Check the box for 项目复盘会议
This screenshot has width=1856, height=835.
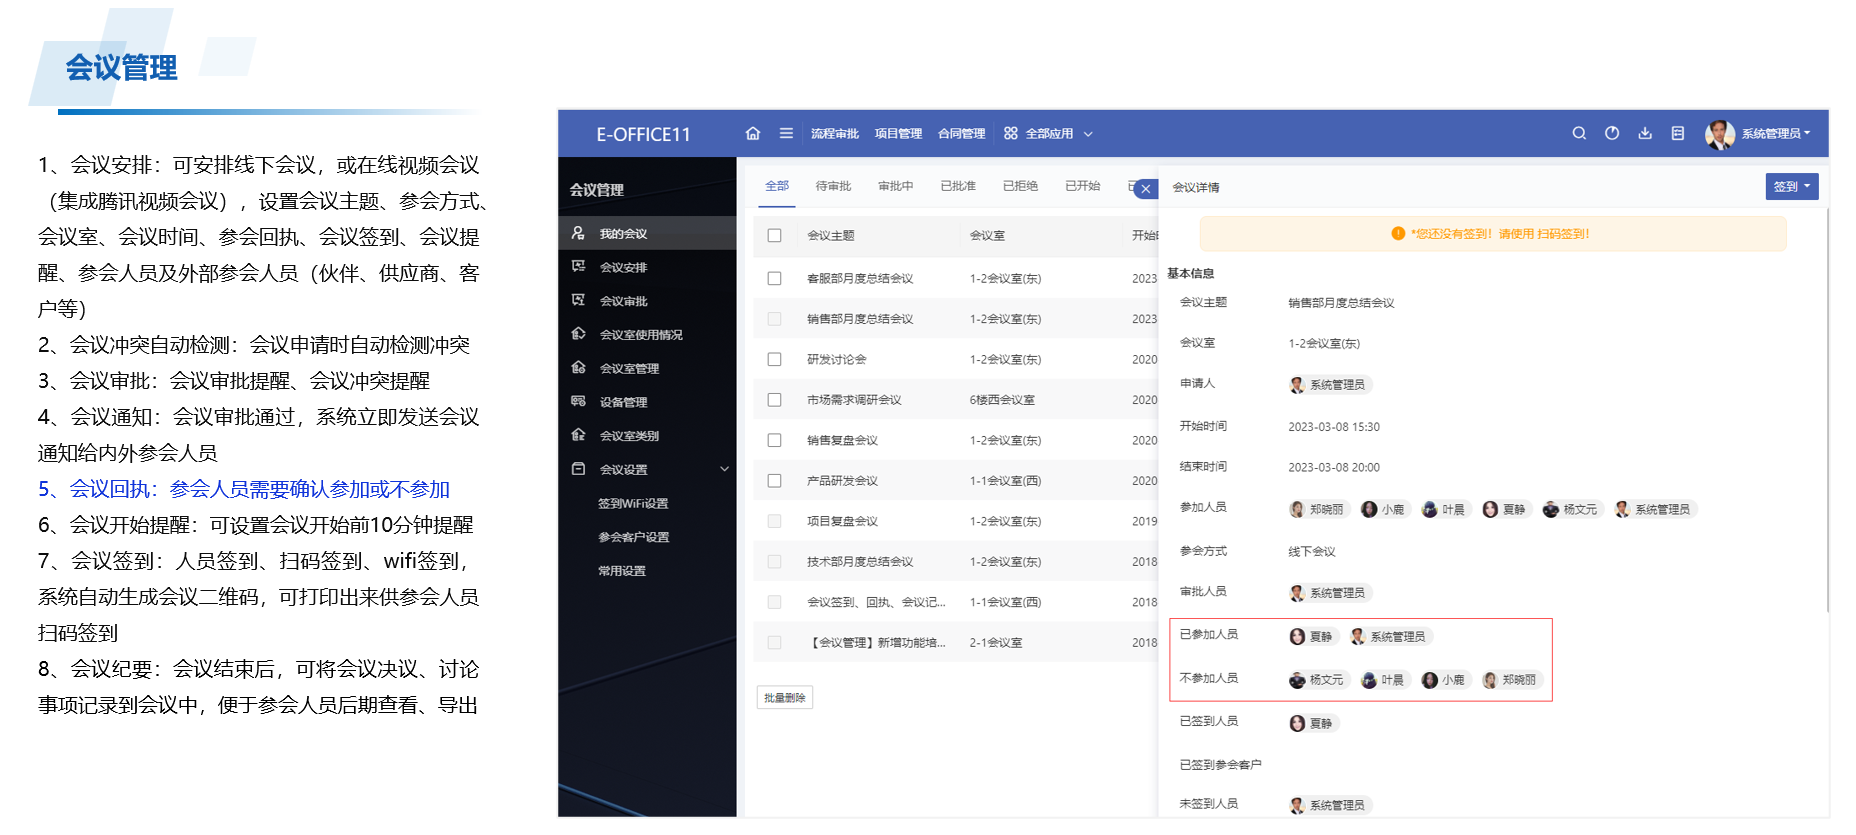[774, 521]
